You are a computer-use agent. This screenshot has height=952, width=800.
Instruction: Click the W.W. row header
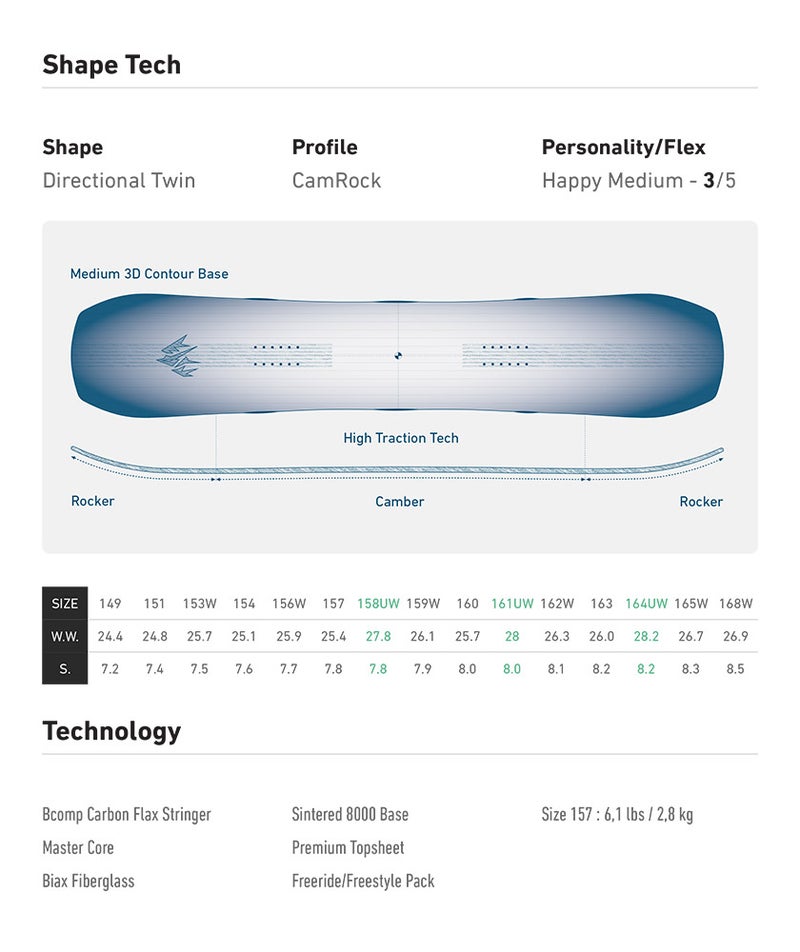coord(65,636)
